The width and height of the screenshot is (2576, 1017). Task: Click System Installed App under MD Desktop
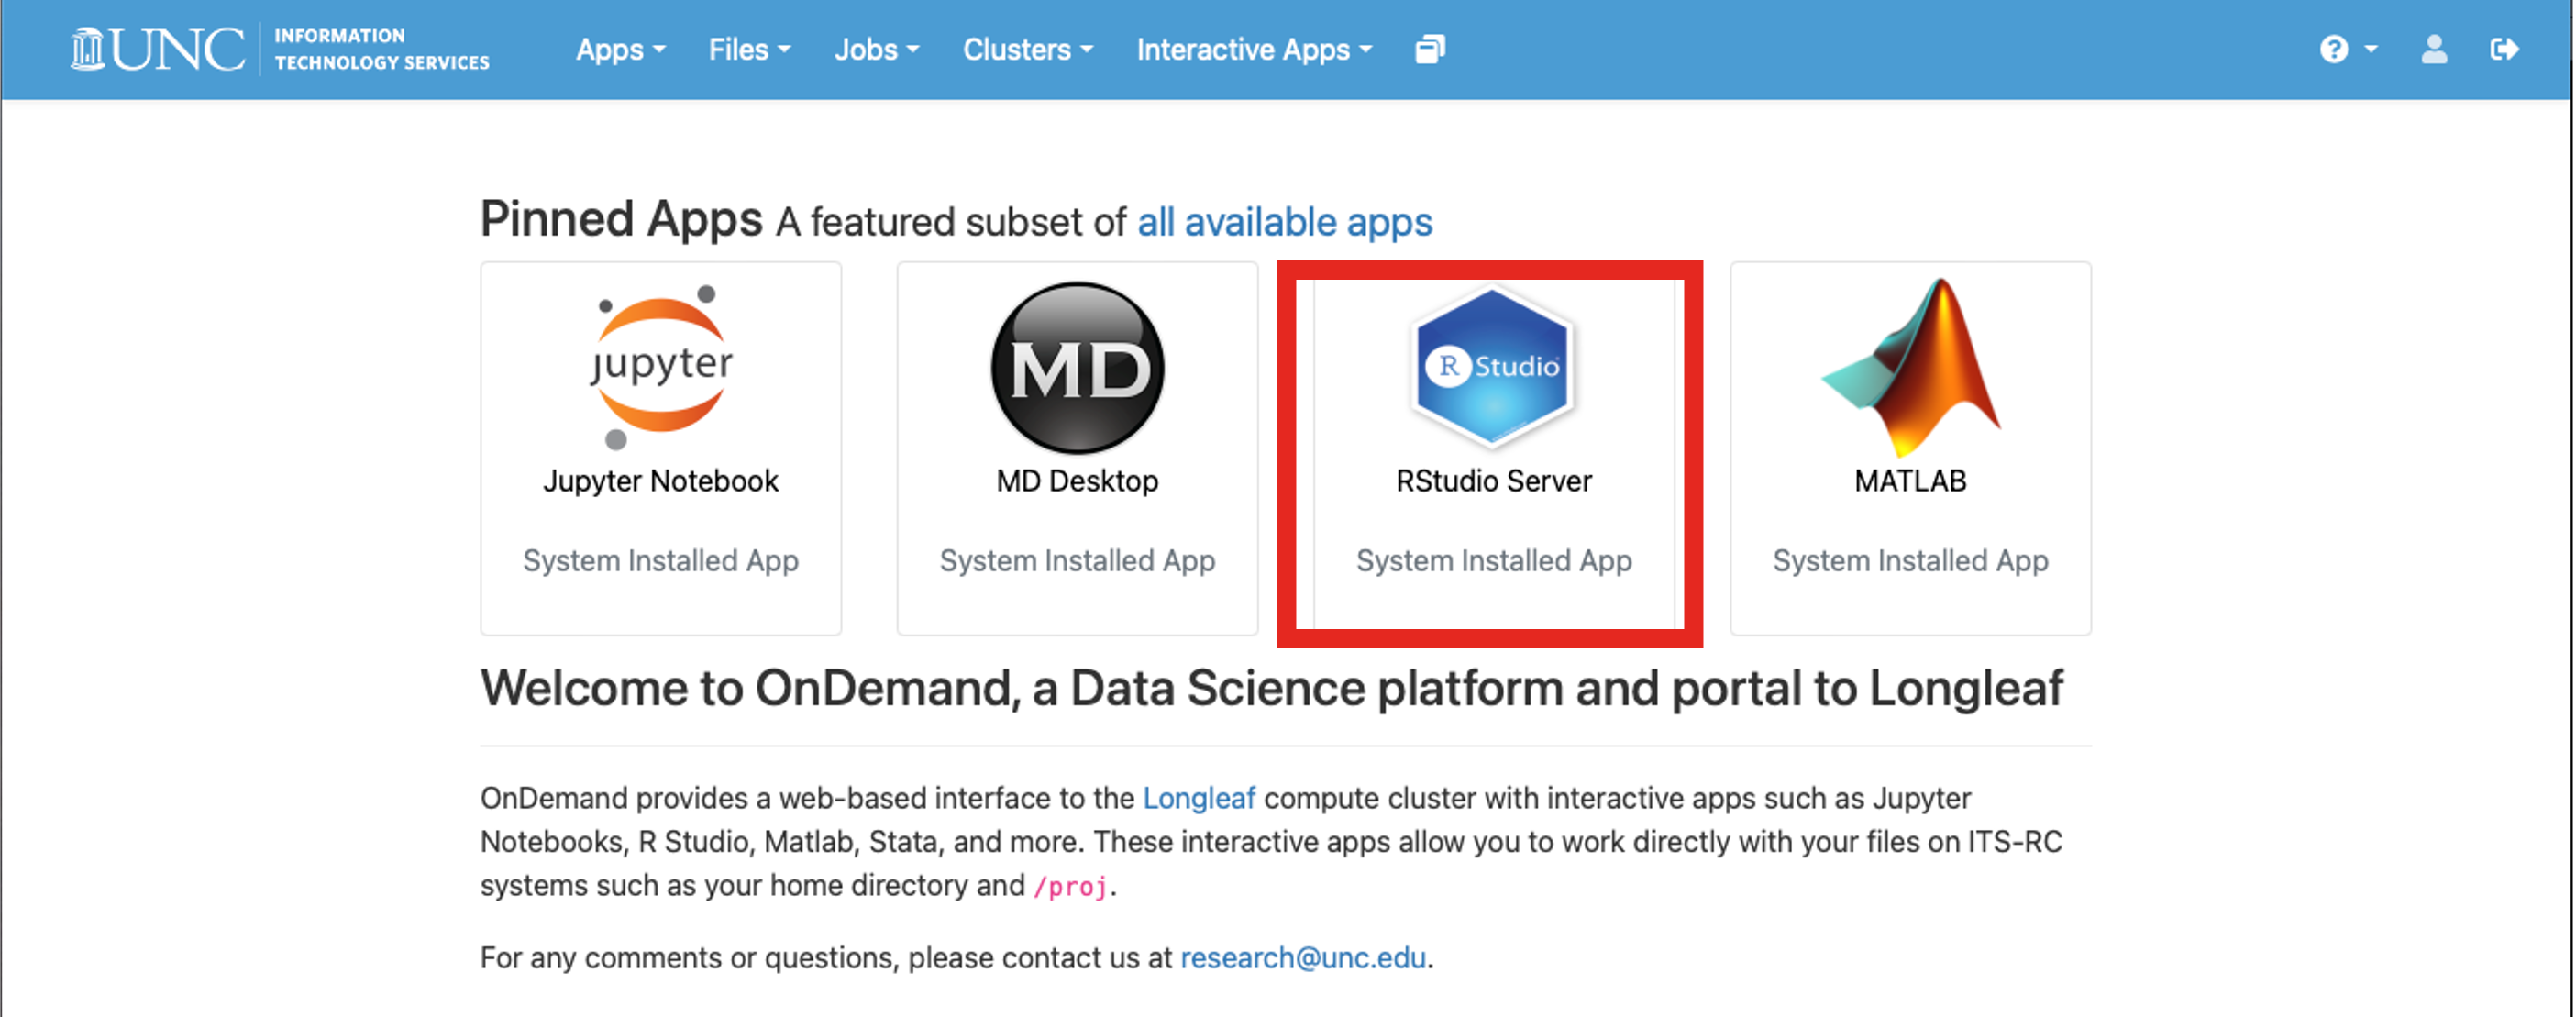click(1077, 561)
